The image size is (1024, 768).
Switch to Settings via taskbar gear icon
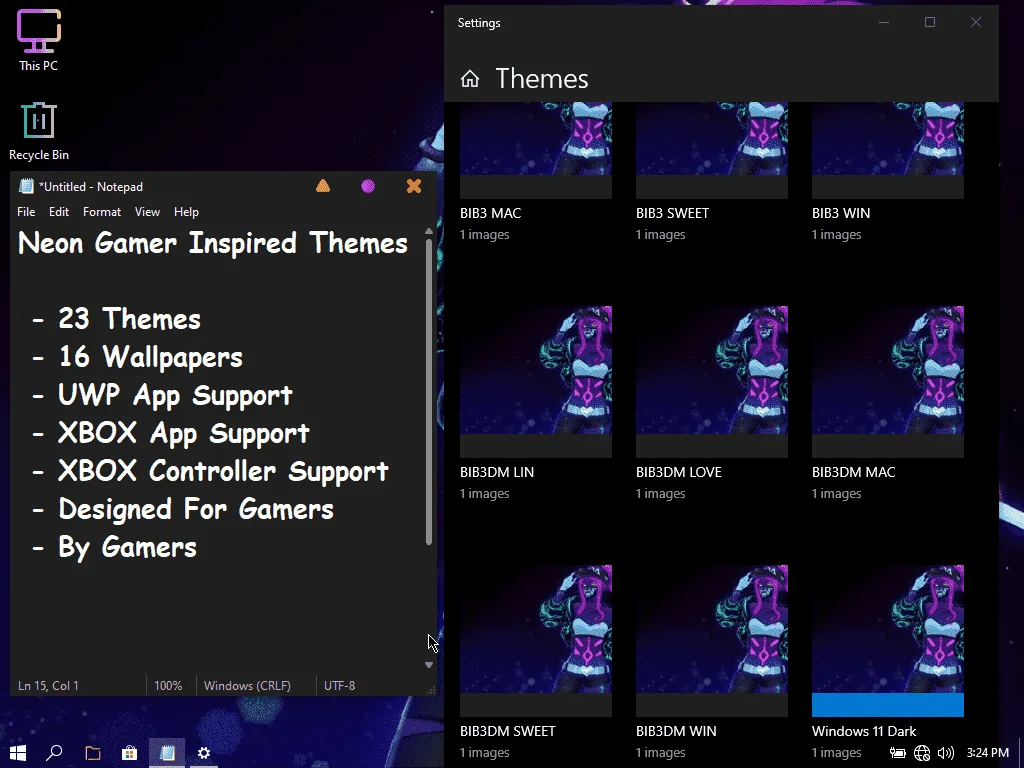point(204,753)
